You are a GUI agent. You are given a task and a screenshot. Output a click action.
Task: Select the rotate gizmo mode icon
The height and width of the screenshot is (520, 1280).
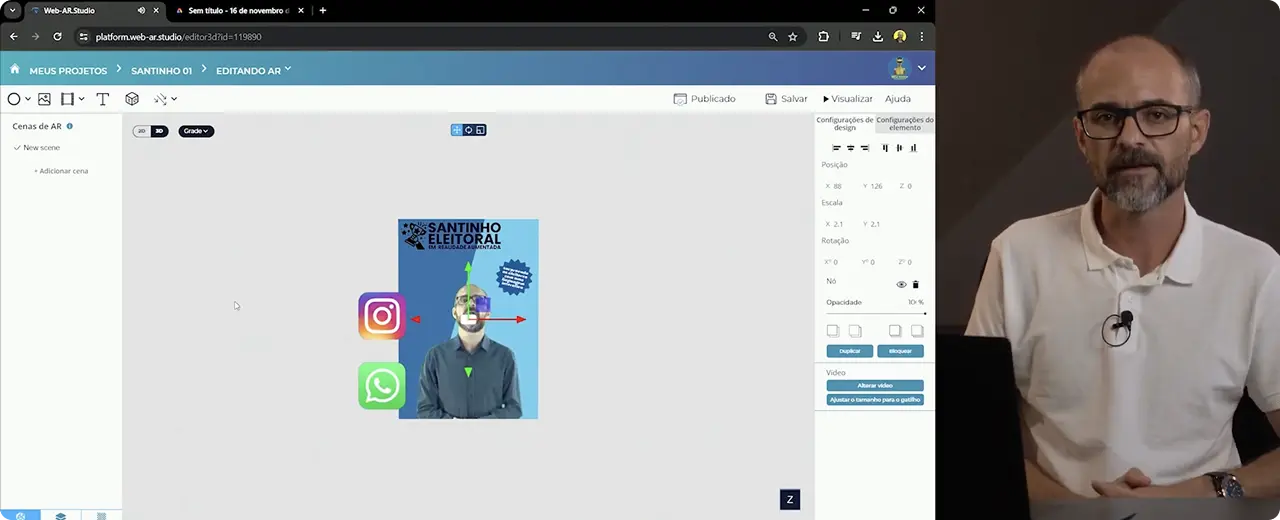pos(468,130)
